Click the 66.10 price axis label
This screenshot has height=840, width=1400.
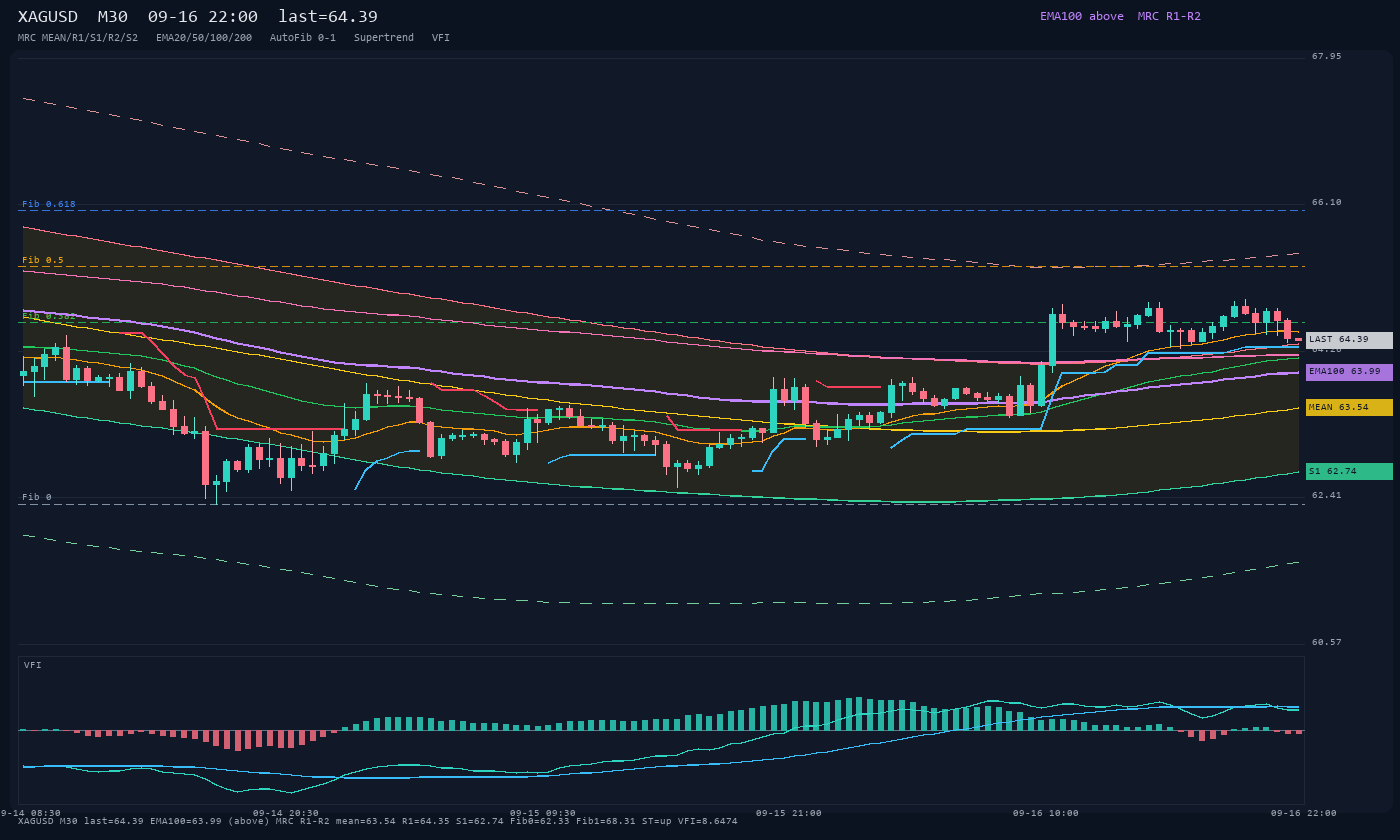[1327, 202]
